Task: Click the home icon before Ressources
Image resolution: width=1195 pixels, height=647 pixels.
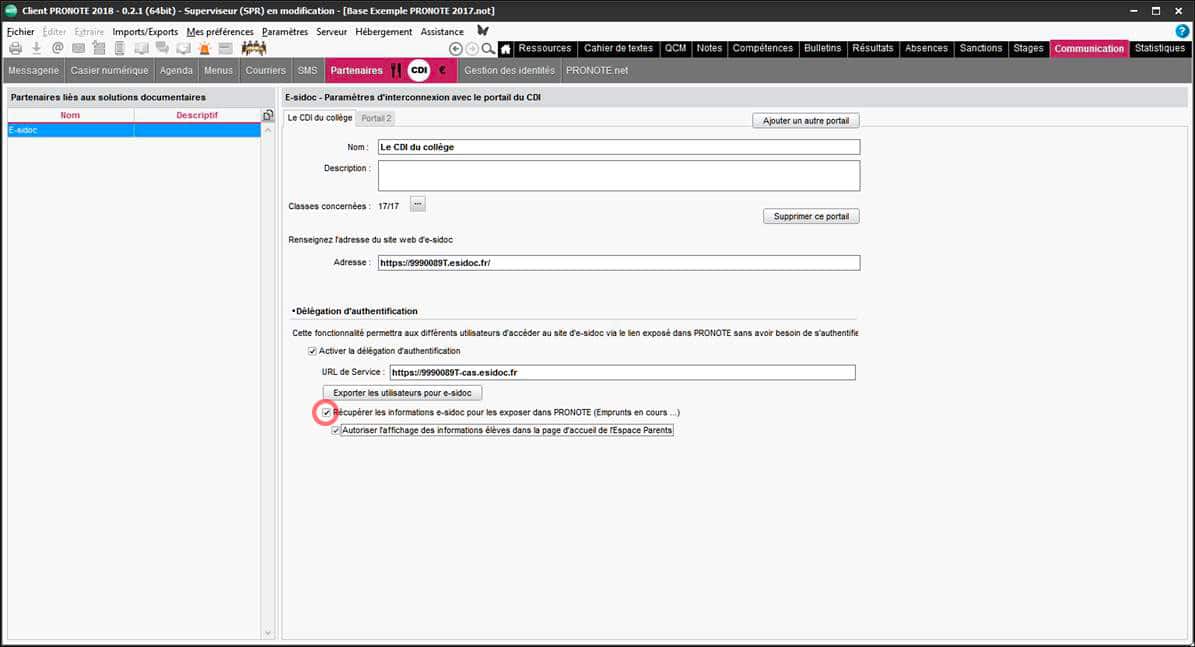Action: pos(505,49)
